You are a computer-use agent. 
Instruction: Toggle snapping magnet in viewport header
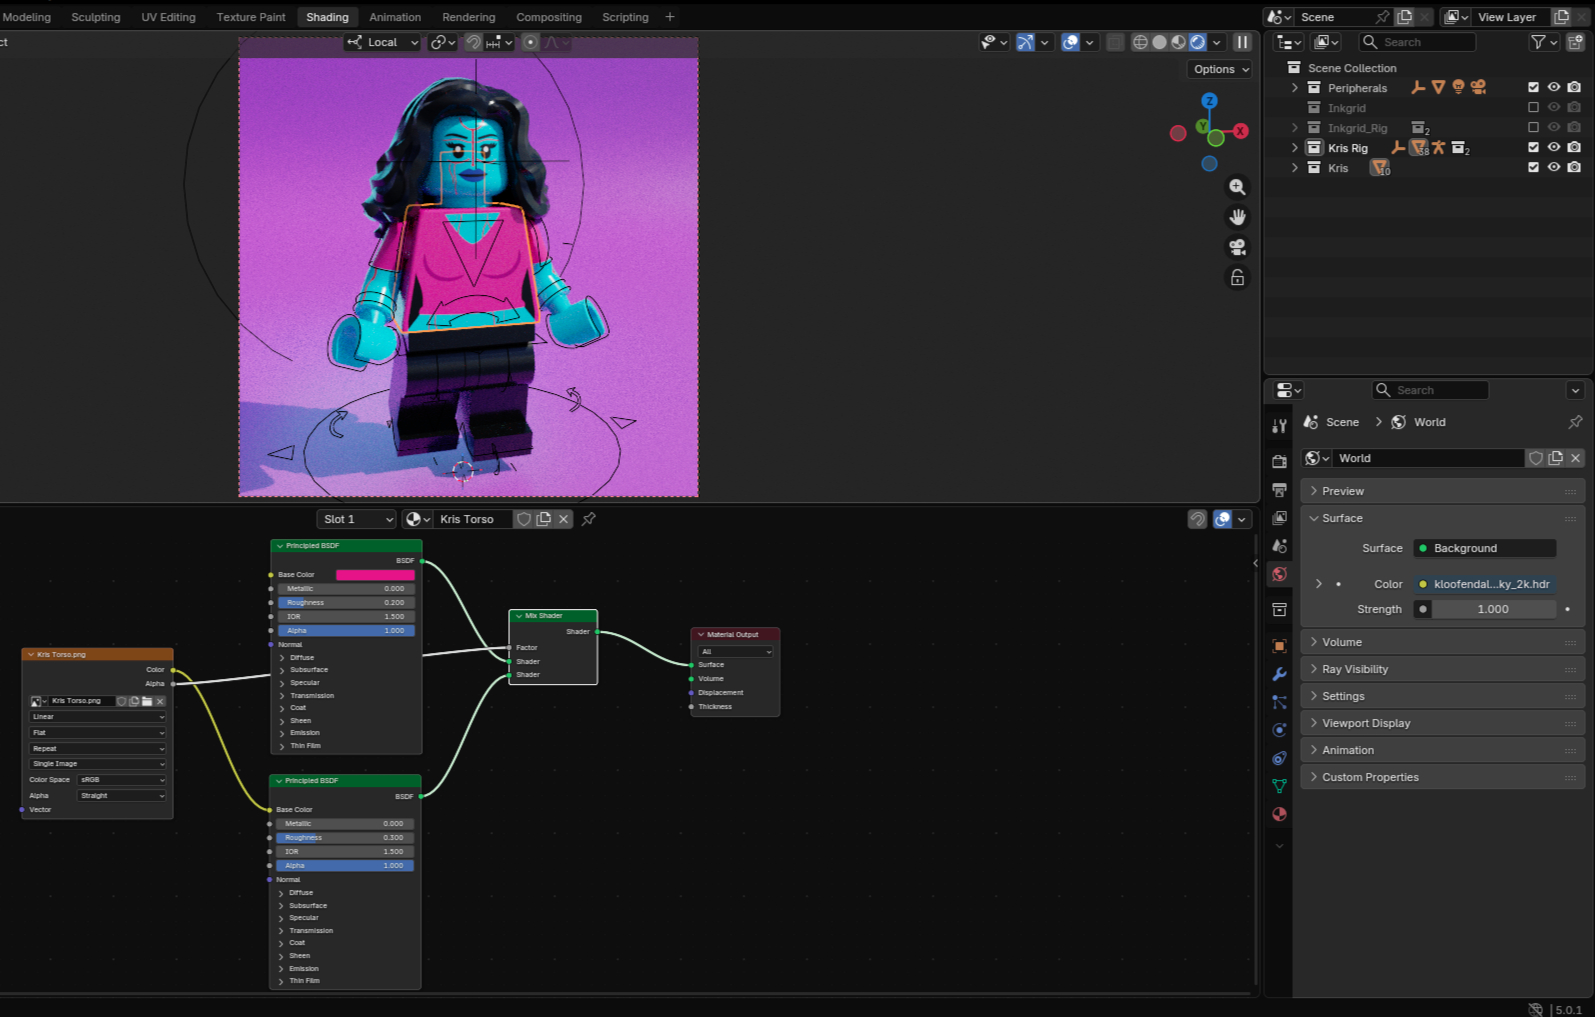[473, 42]
